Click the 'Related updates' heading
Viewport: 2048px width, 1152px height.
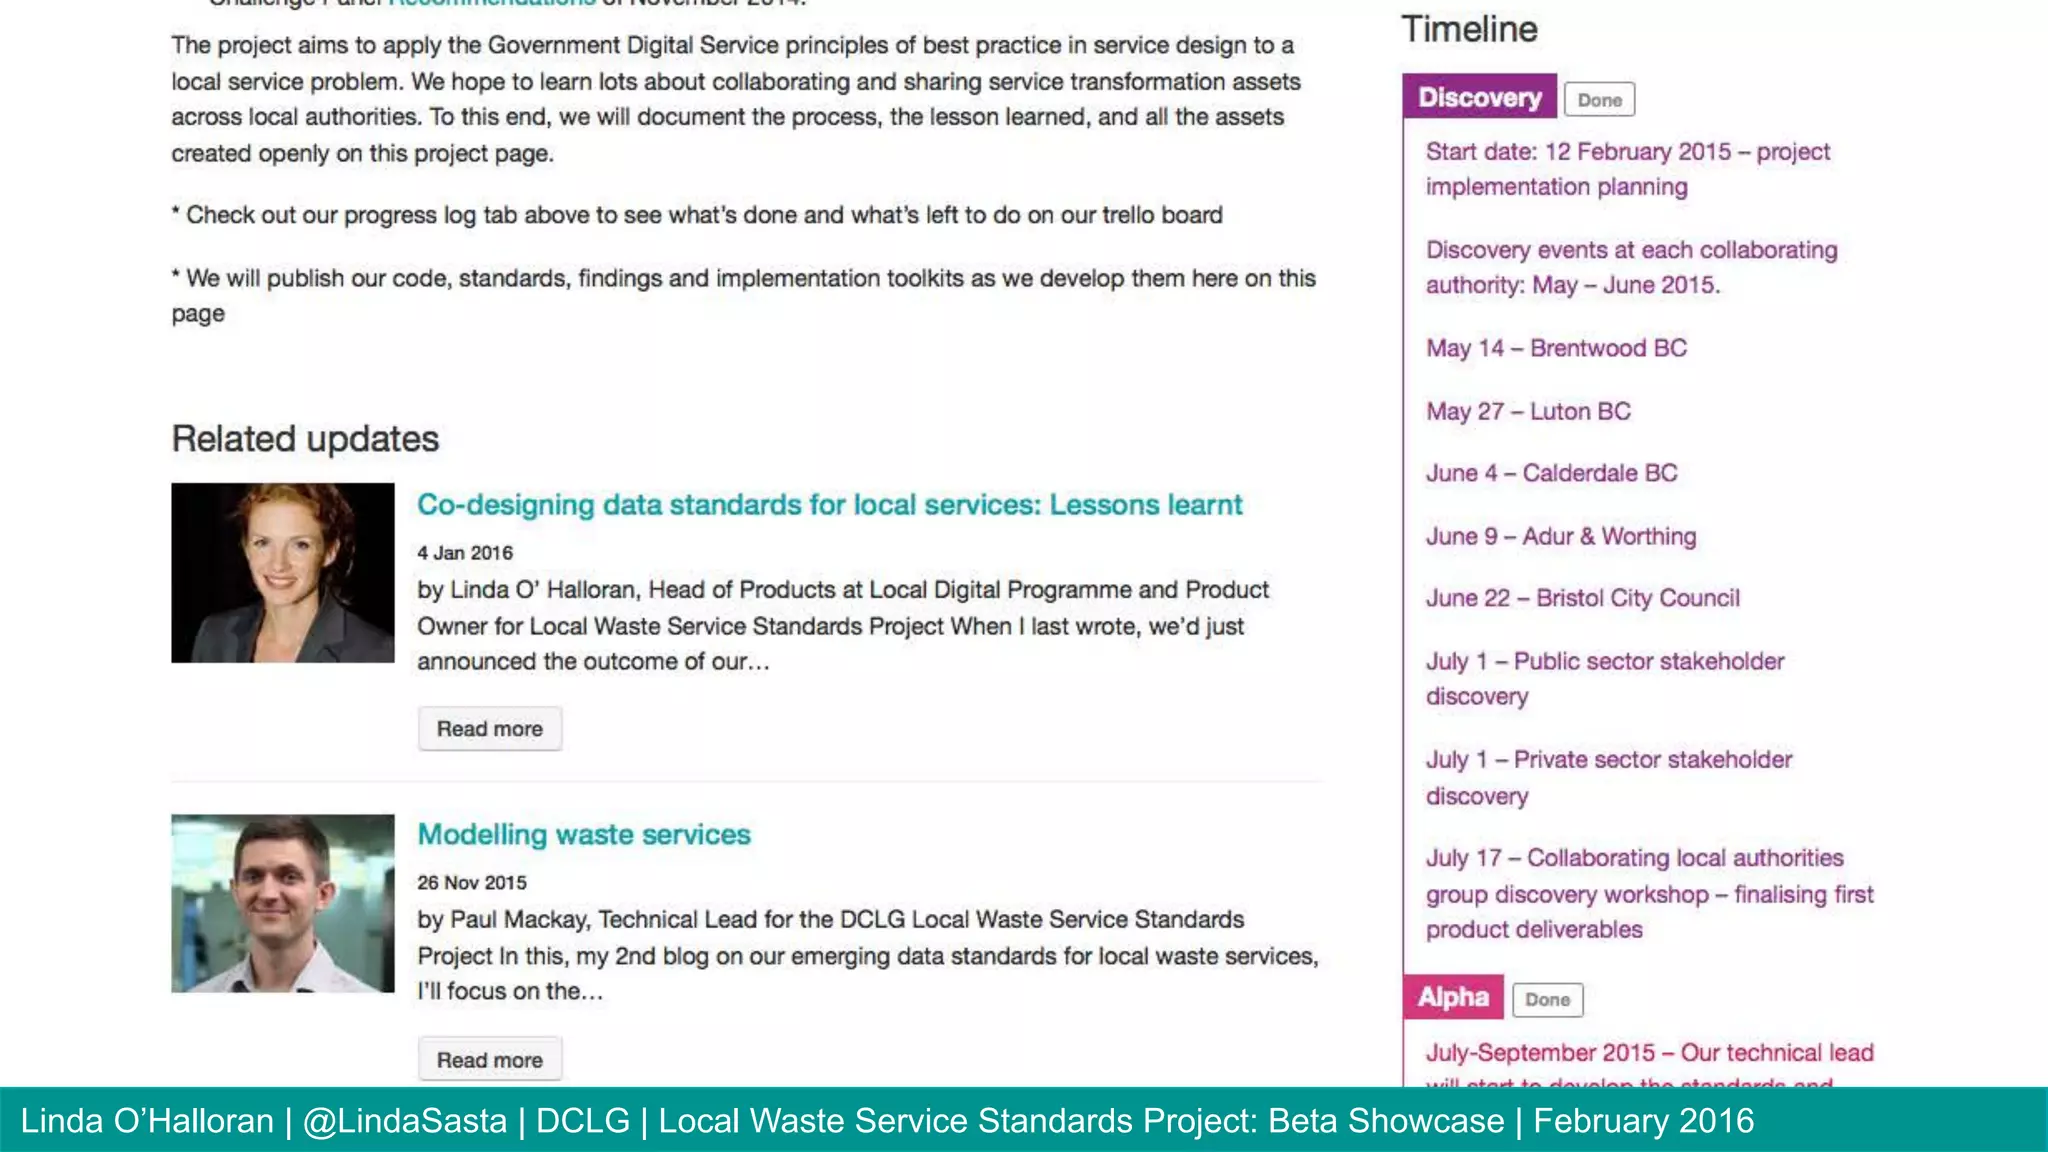305,439
